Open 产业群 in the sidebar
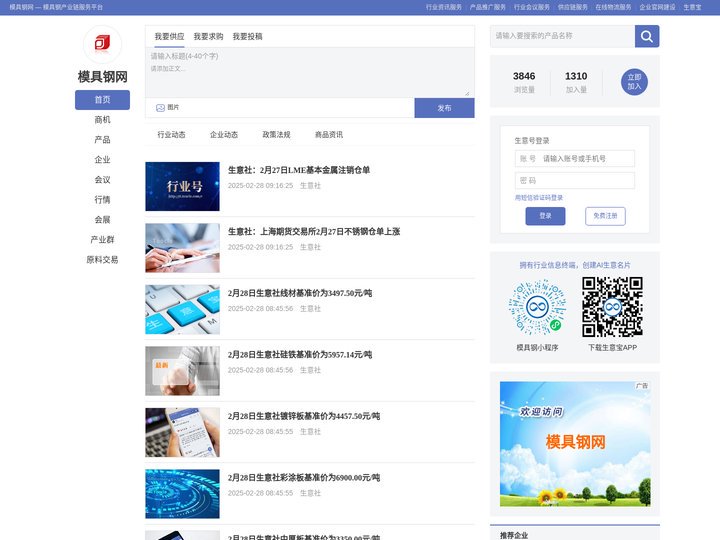 (102, 240)
